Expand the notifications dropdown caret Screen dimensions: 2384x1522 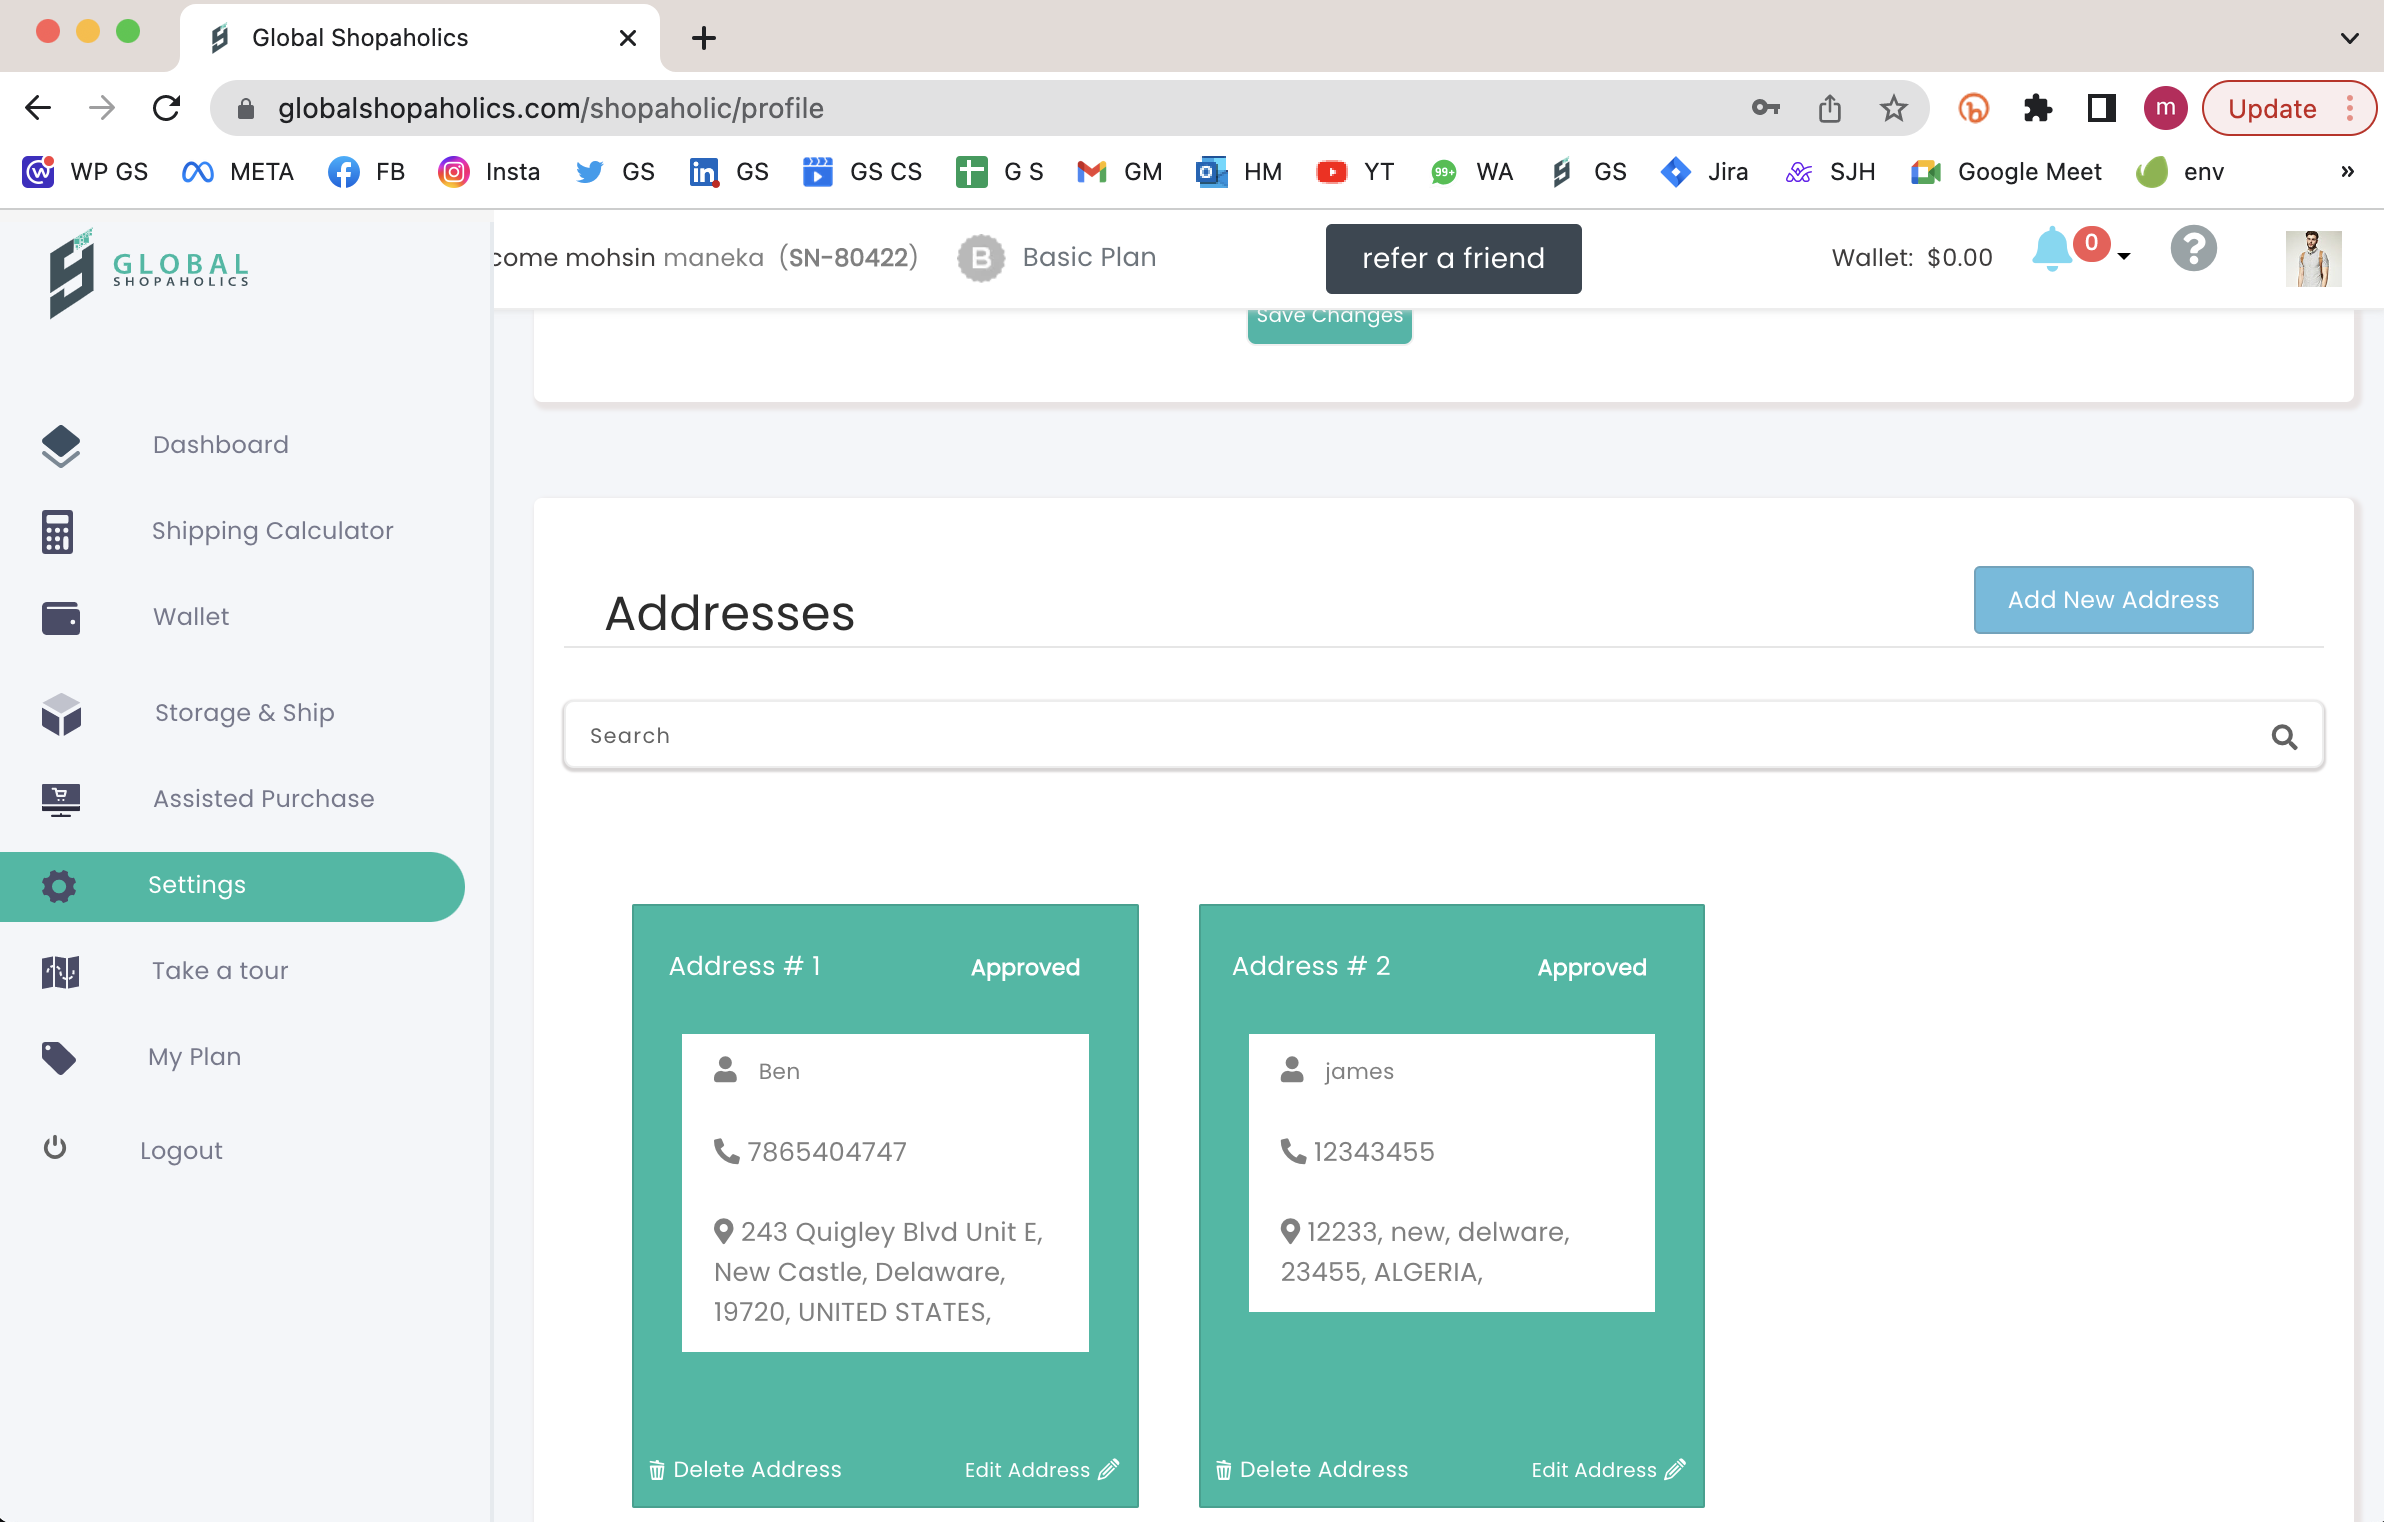point(2124,257)
